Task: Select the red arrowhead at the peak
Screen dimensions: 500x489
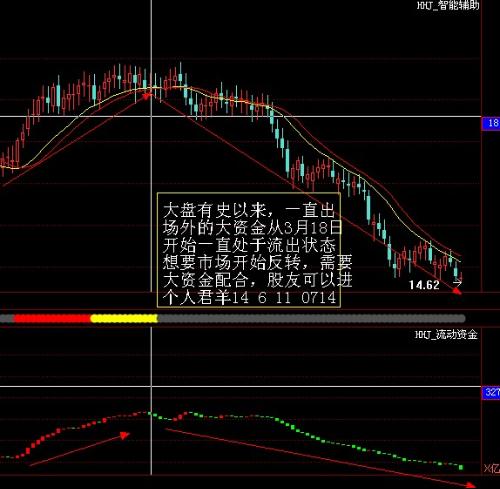Action: 147,97
